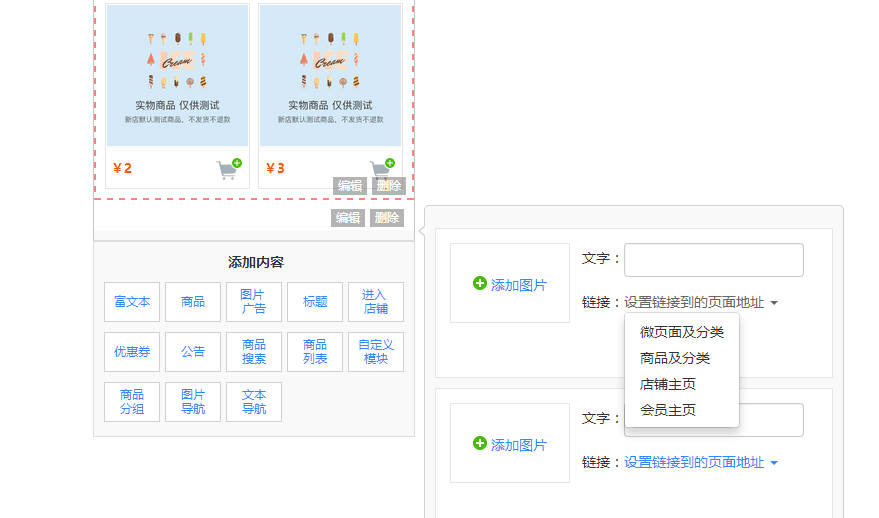Insert a 图片广告 module
The width and height of the screenshot is (879, 518).
pyautogui.click(x=254, y=302)
